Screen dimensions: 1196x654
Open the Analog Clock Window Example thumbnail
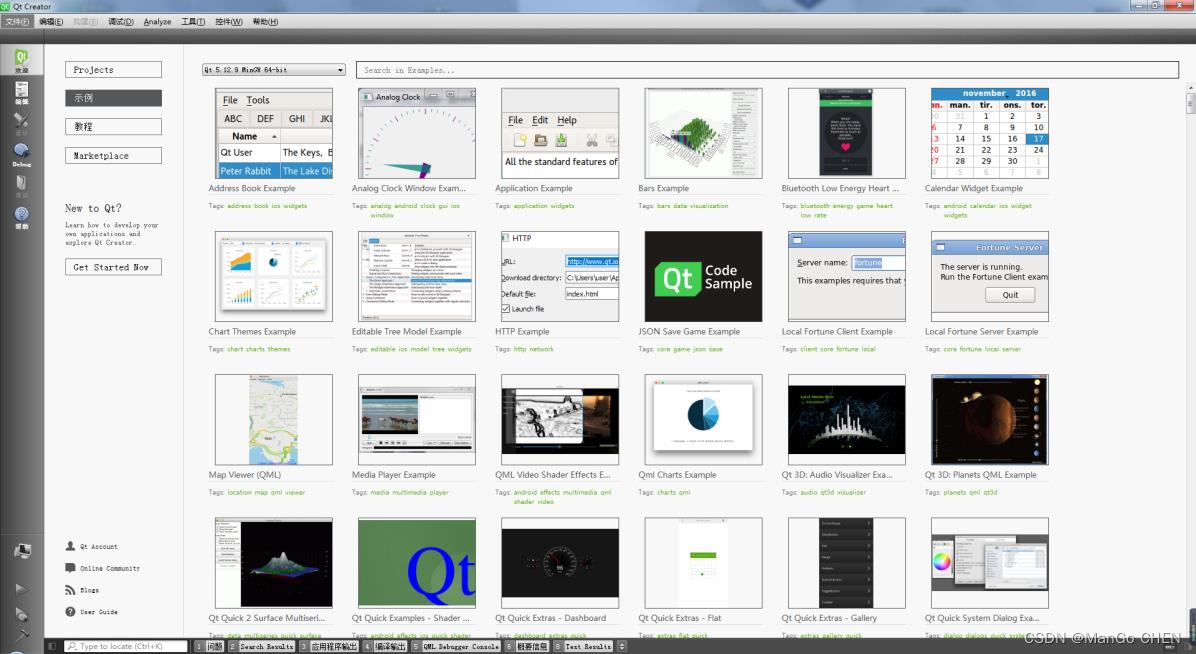(x=416, y=134)
